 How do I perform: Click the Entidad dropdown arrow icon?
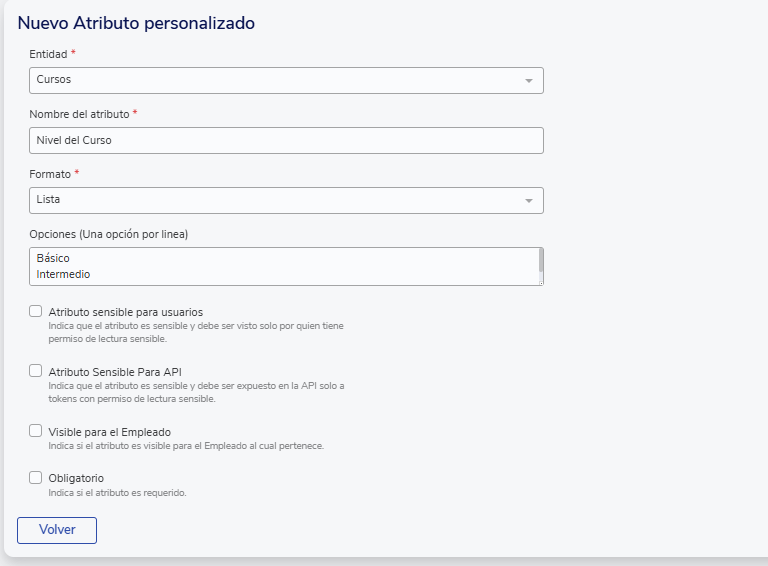pyautogui.click(x=529, y=80)
